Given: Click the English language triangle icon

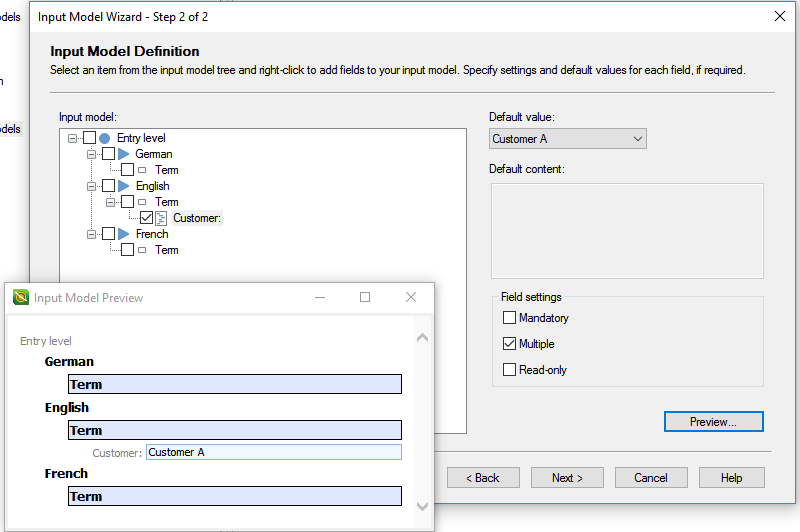Looking at the screenshot, I should click(124, 186).
